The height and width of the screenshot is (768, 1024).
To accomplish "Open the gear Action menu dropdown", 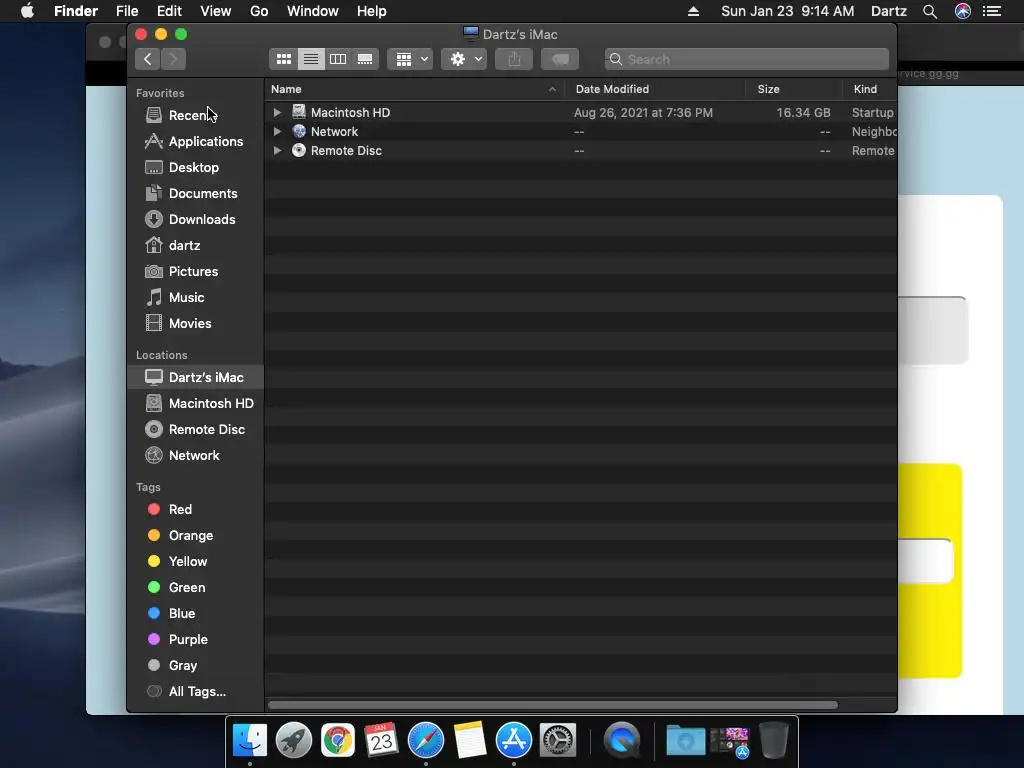I will click(464, 59).
